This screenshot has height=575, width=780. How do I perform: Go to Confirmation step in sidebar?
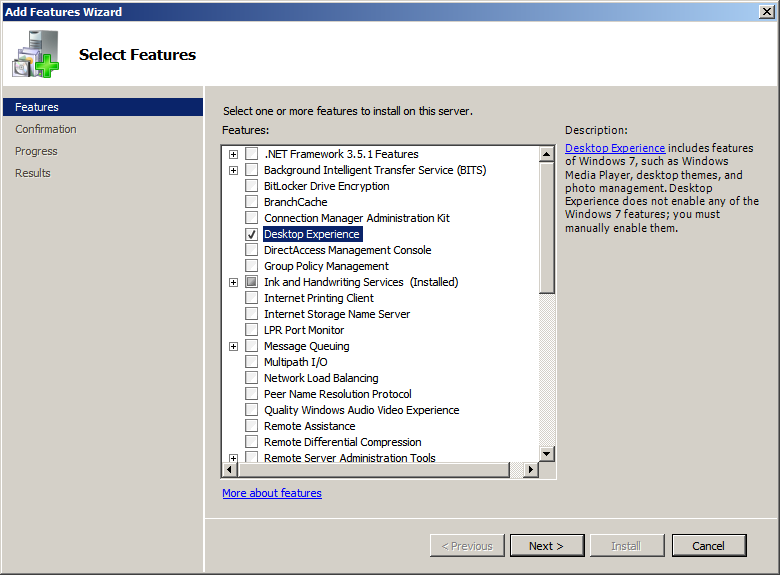(x=46, y=129)
